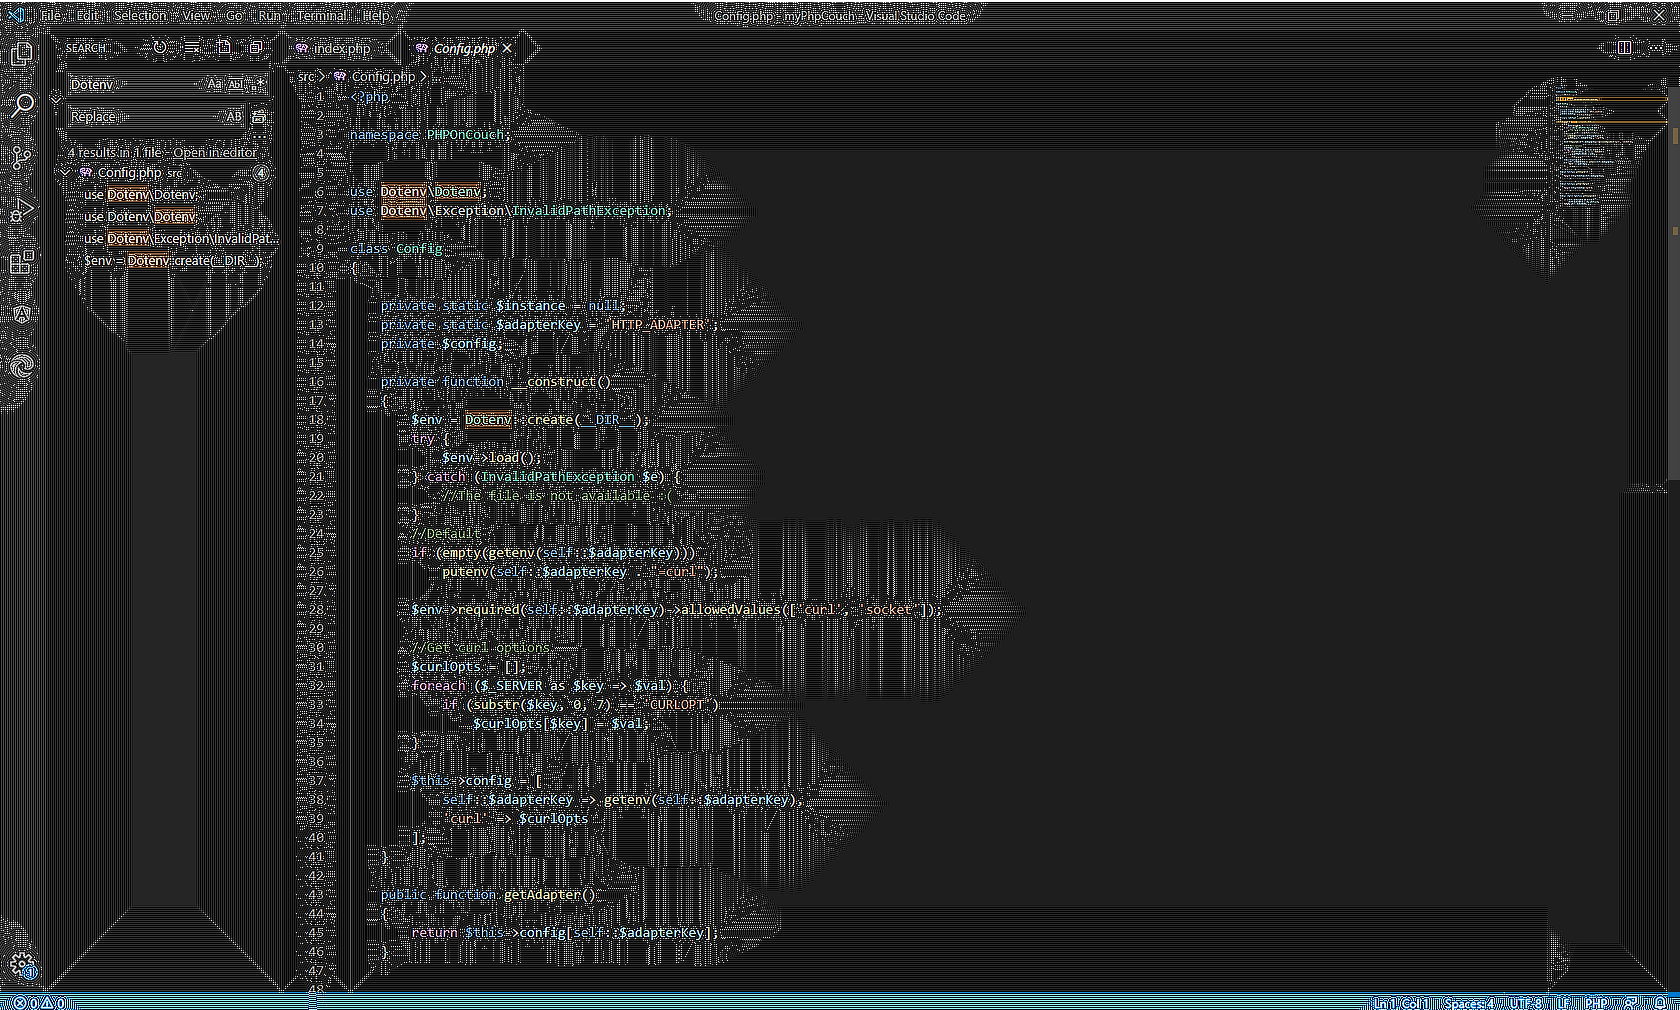Open the Run and Debug panel

click(x=21, y=210)
